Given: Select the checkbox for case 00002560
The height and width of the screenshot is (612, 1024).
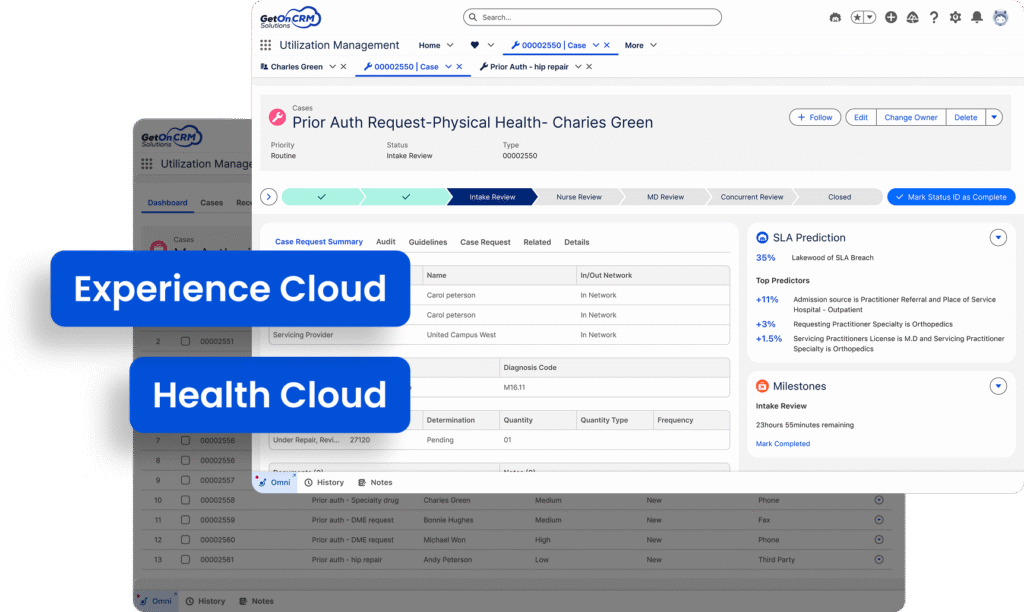Looking at the screenshot, I should pyautogui.click(x=185, y=540).
